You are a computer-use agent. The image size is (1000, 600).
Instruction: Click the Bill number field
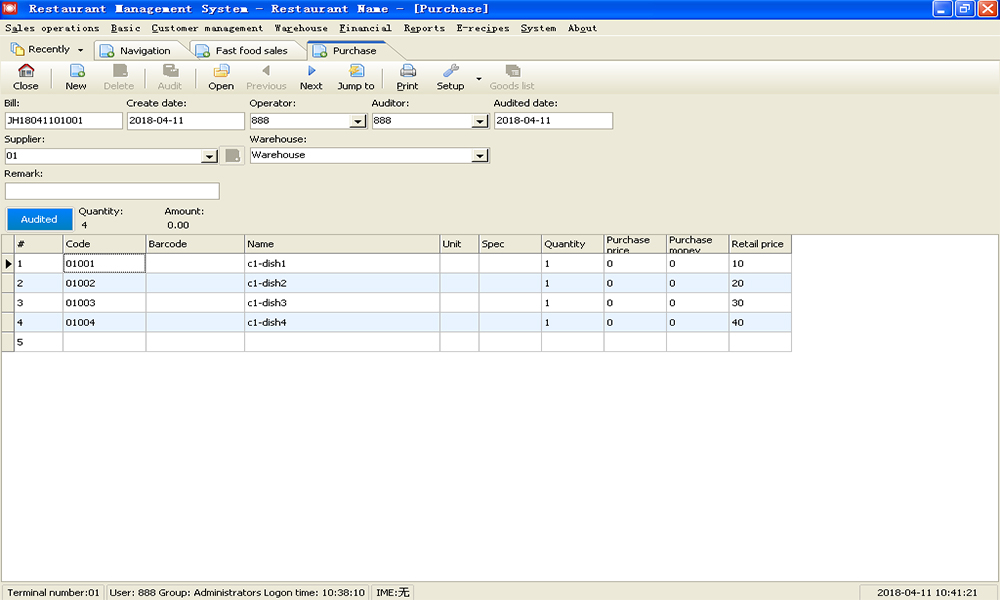(x=63, y=121)
